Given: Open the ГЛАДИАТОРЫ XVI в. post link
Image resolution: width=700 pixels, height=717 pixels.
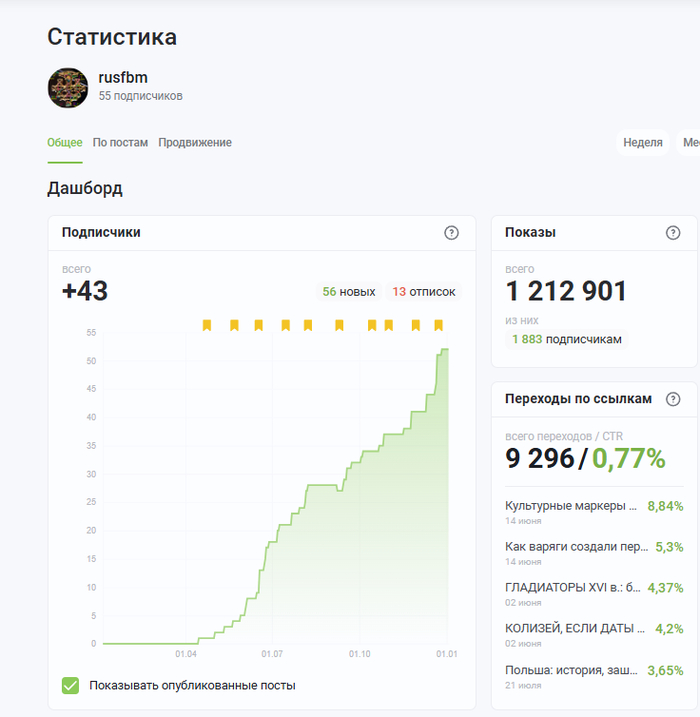Looking at the screenshot, I should 571,588.
